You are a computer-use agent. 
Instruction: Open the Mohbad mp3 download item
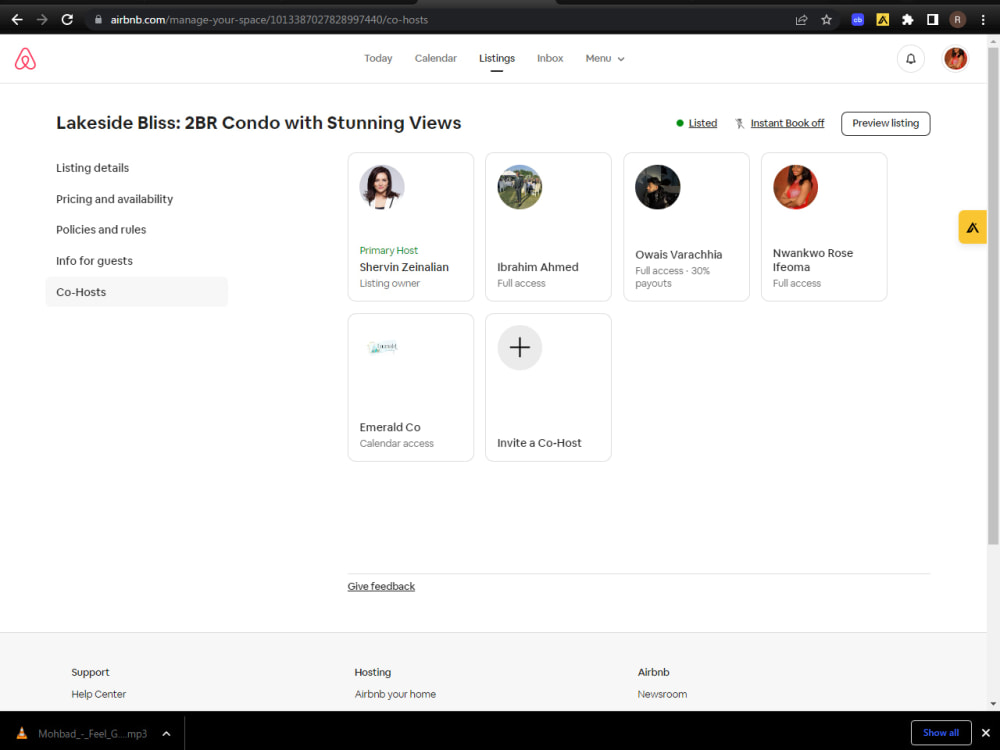[x=92, y=733]
